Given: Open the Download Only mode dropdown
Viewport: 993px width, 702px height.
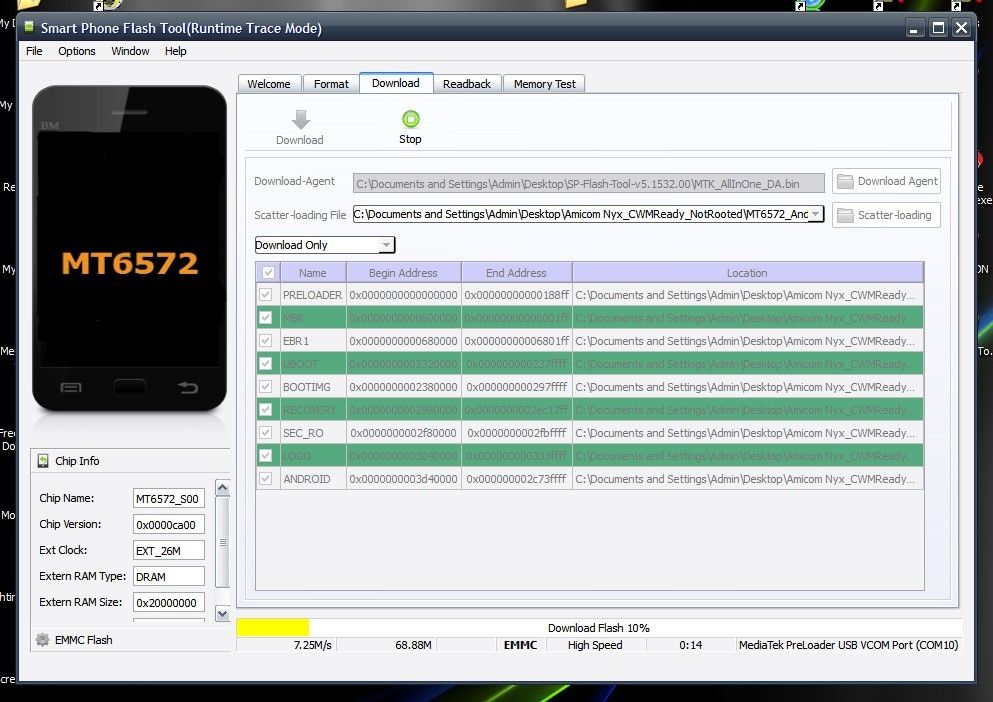Looking at the screenshot, I should pos(386,245).
